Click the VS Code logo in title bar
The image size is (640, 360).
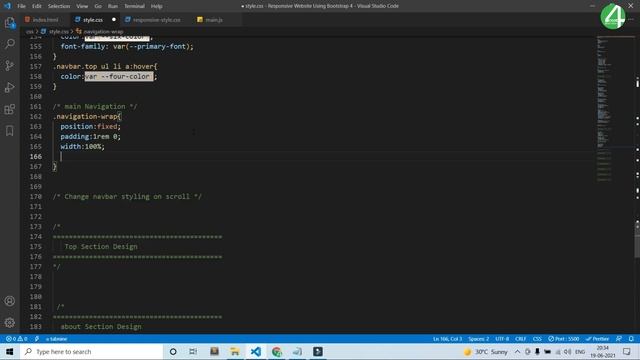pos(7,6)
